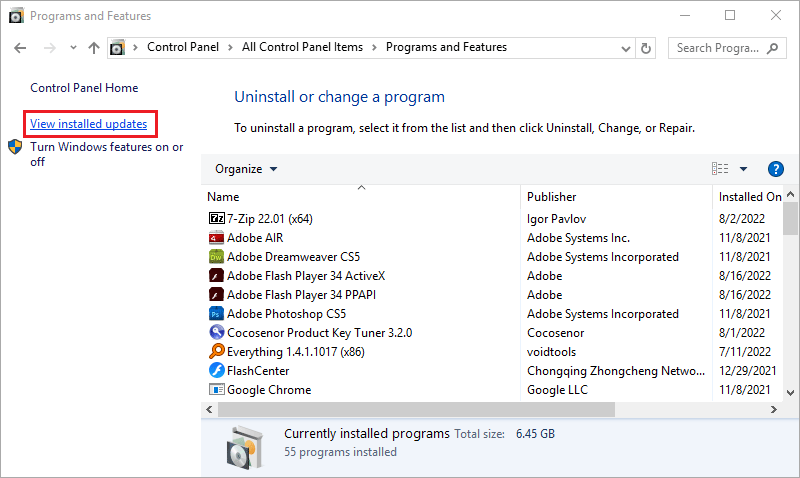
Task: Click horizontal scrollbar left arrow
Action: click(209, 409)
